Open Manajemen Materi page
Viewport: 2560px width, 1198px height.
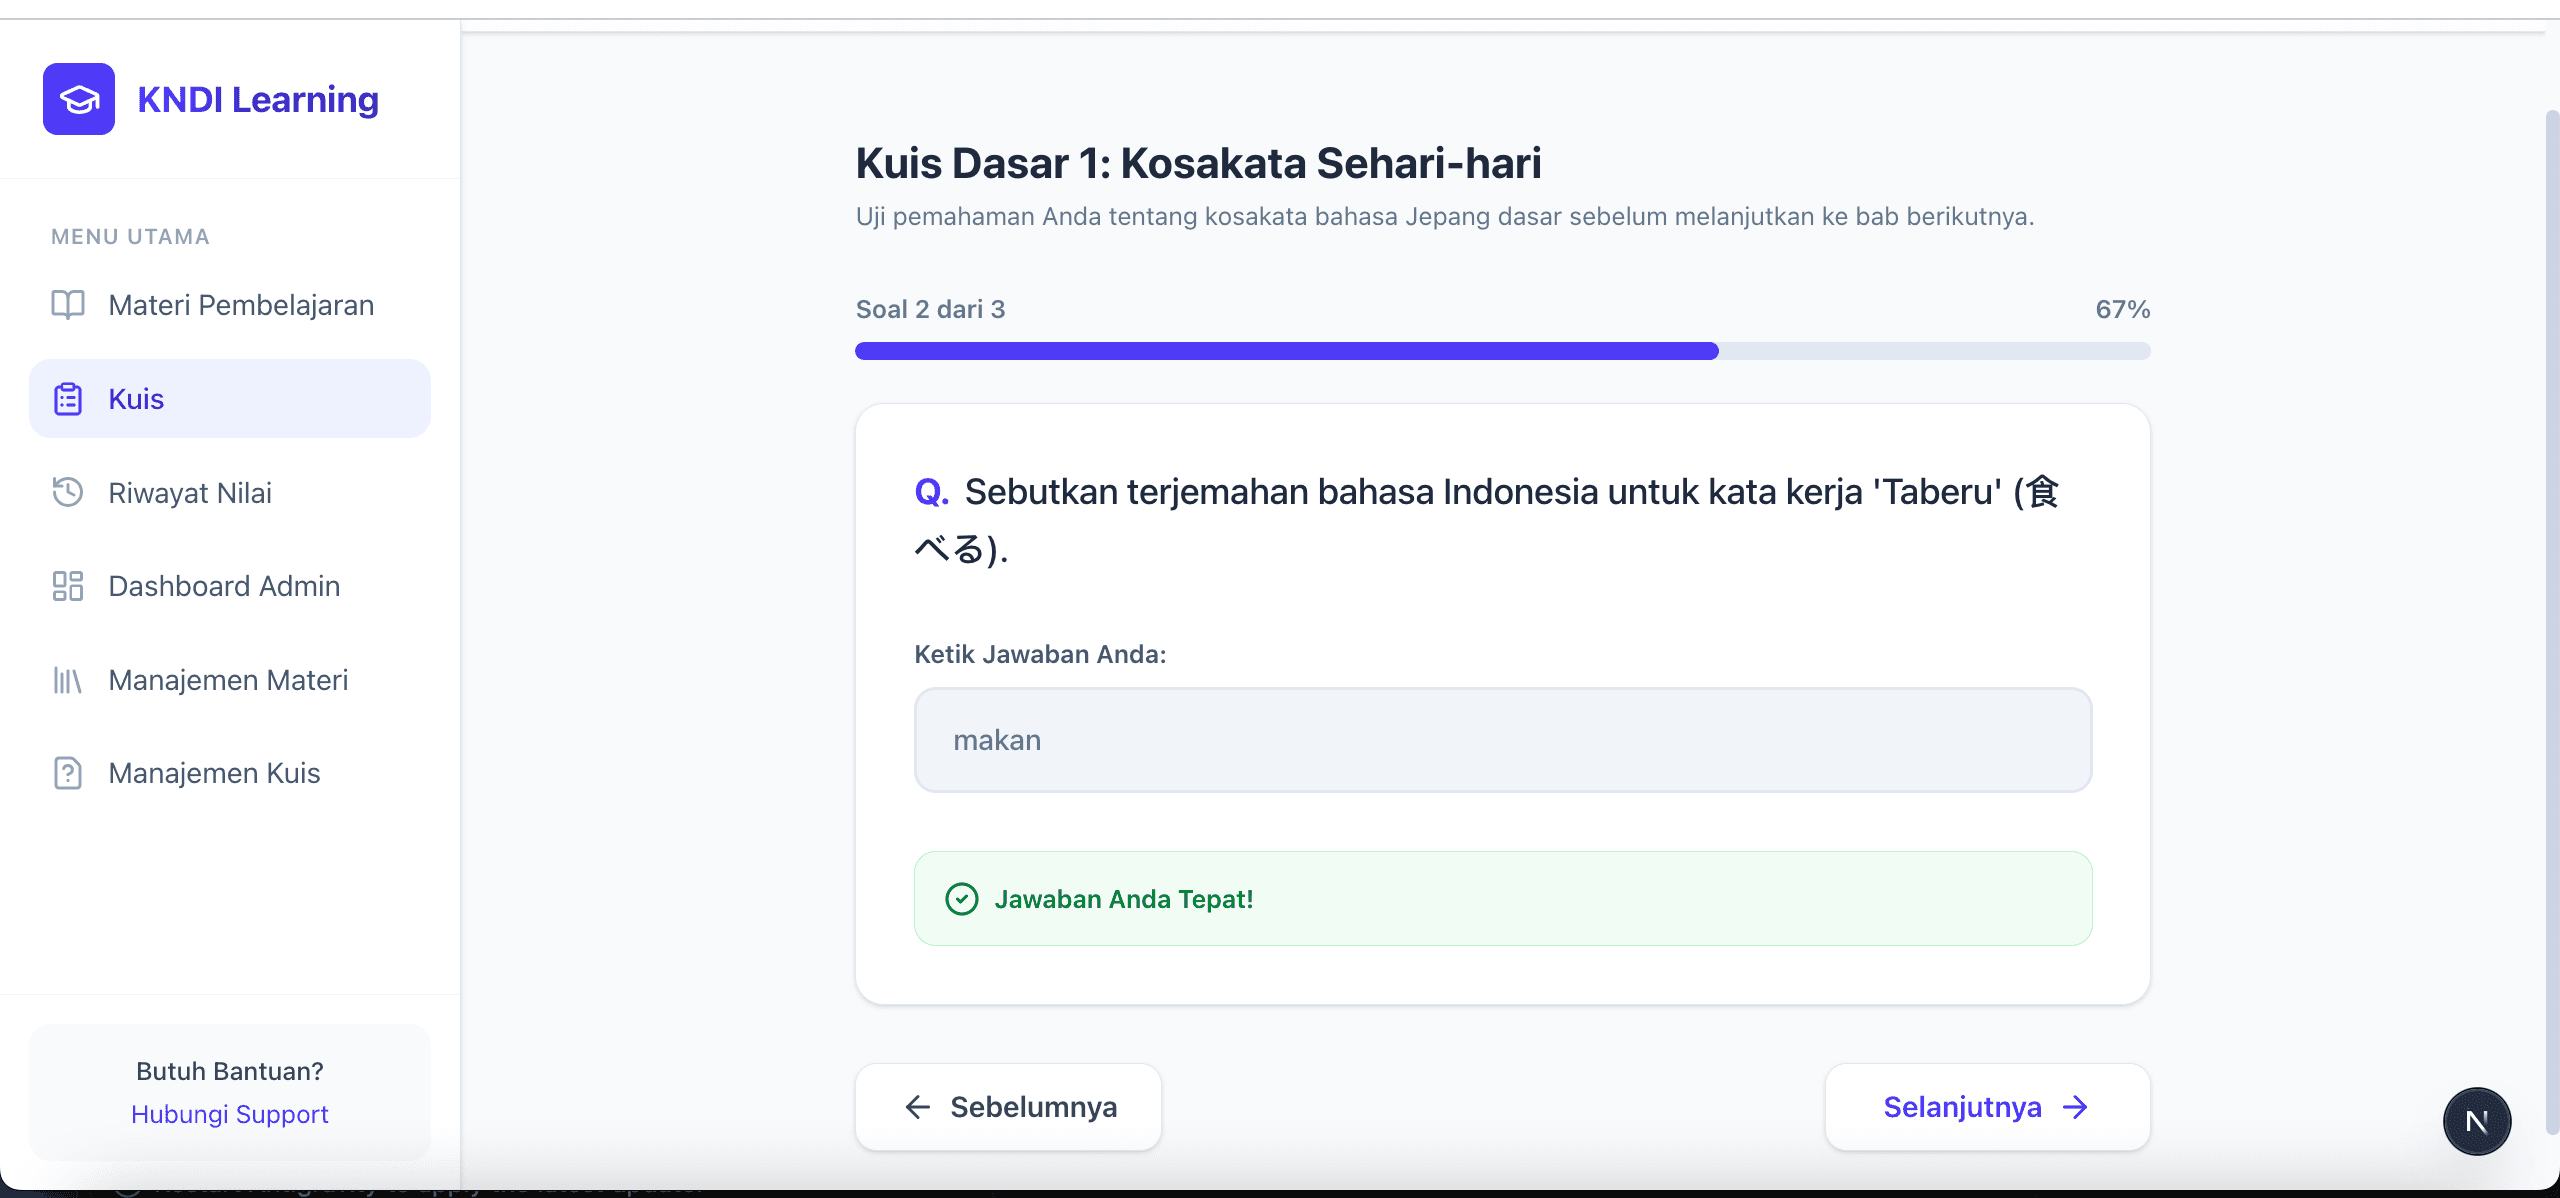(230, 680)
